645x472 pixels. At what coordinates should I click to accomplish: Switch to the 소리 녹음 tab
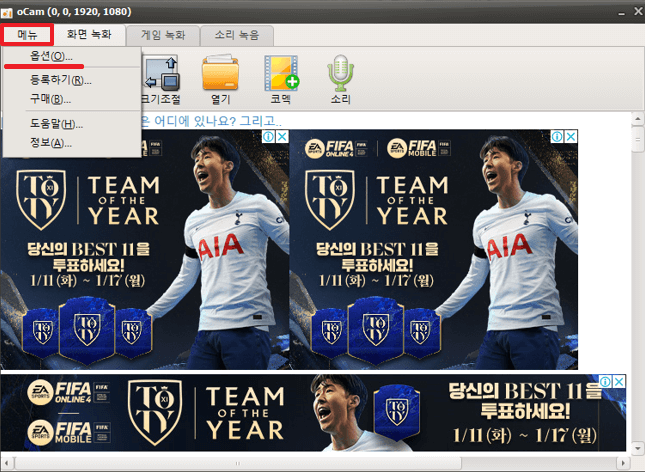coord(237,35)
